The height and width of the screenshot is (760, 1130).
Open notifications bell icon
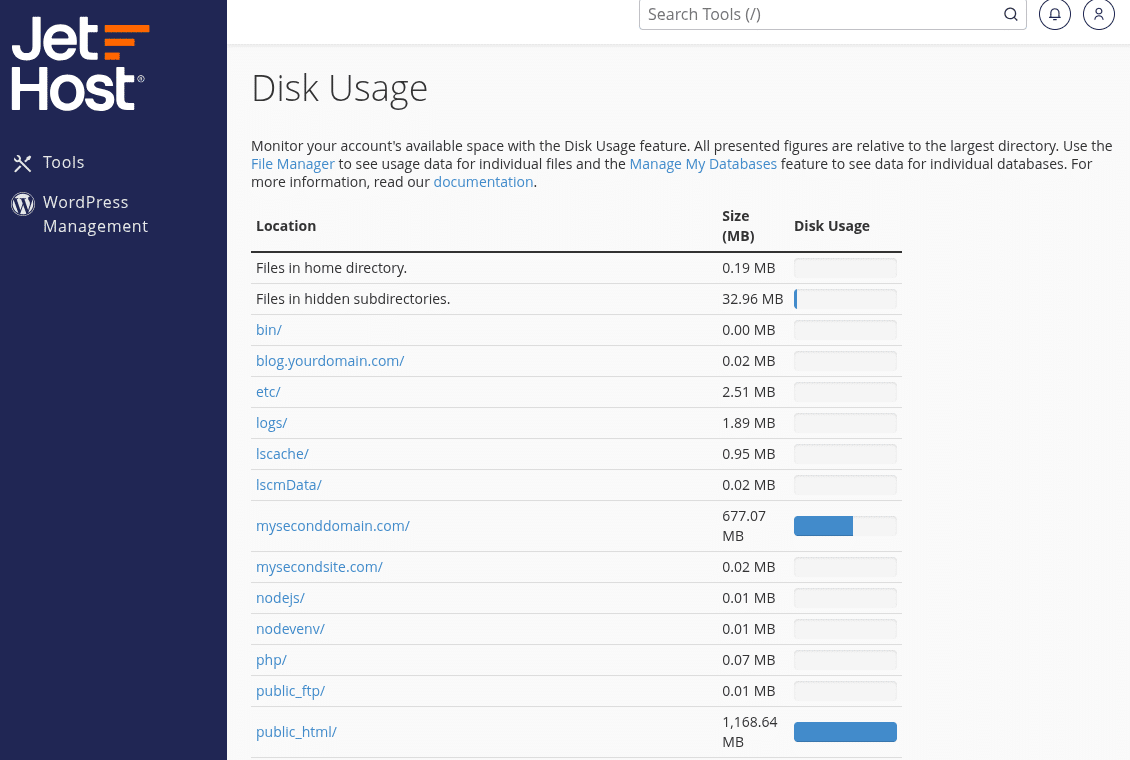[x=1054, y=14]
